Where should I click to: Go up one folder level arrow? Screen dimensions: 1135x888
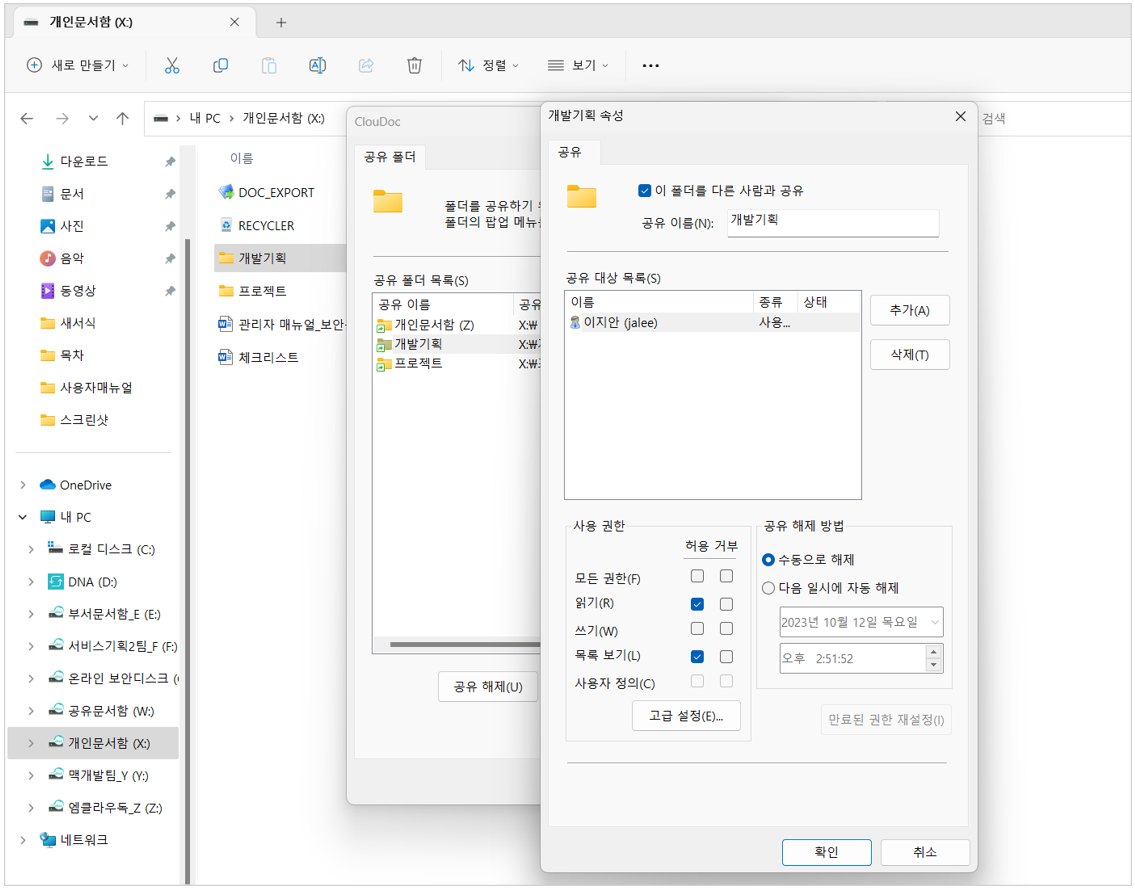click(x=122, y=119)
